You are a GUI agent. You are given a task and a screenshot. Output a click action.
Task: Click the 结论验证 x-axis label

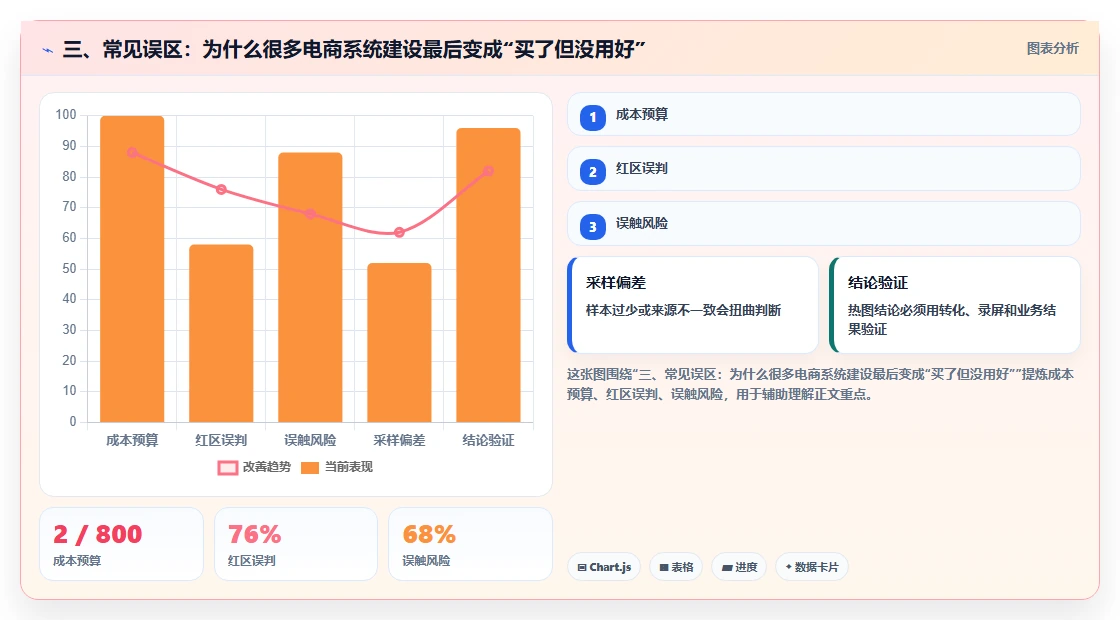[489, 440]
